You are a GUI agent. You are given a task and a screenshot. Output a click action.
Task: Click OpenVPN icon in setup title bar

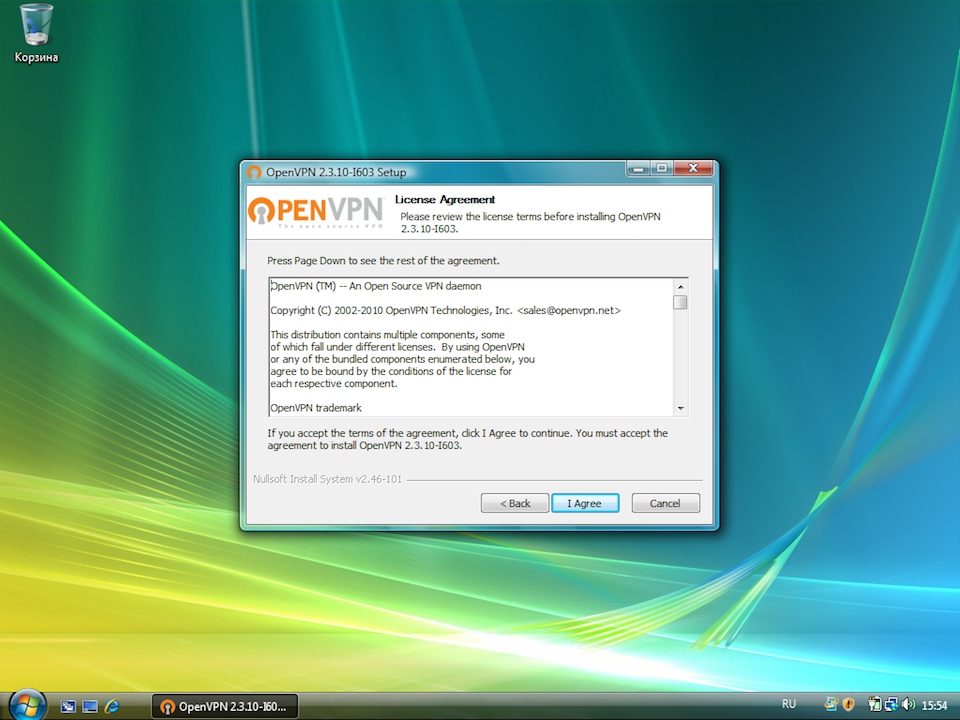[254, 173]
